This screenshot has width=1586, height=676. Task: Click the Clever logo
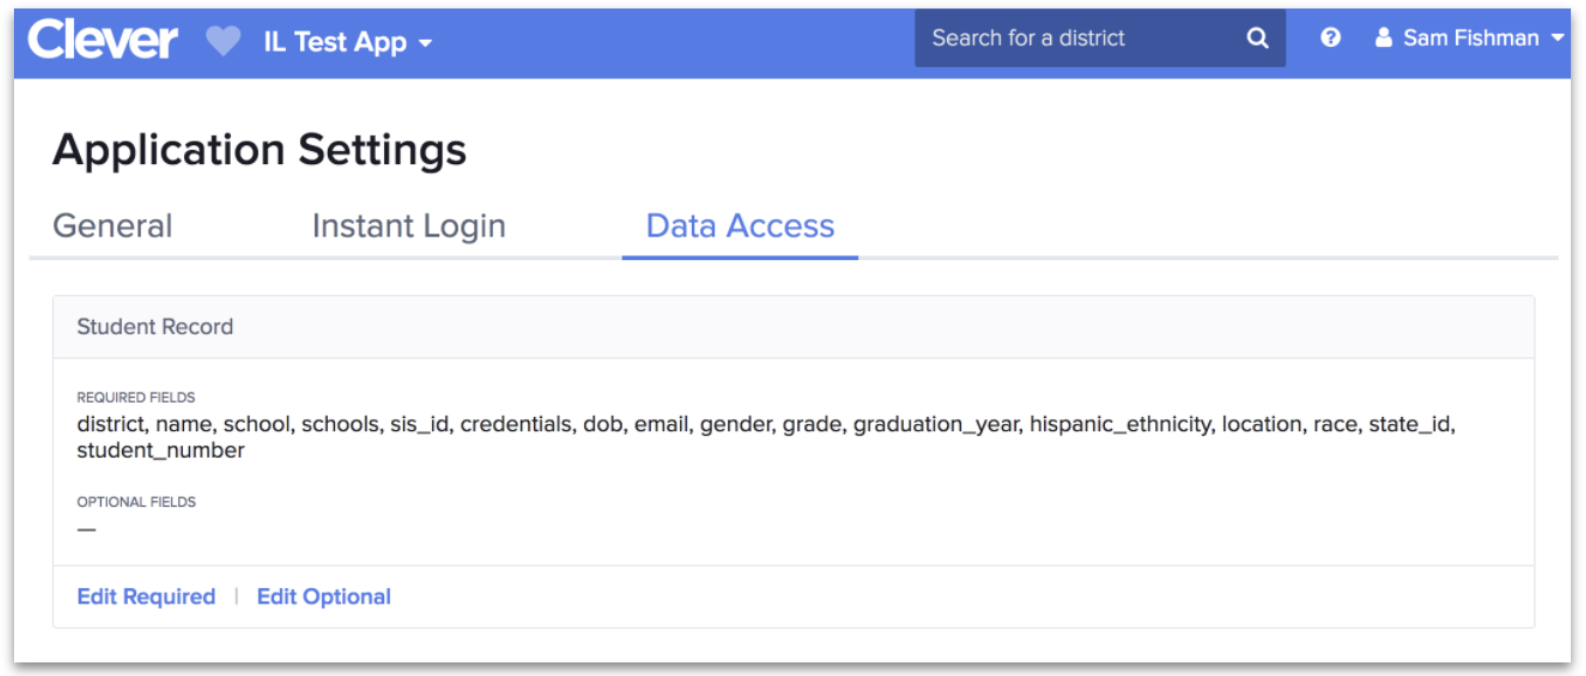tap(102, 40)
